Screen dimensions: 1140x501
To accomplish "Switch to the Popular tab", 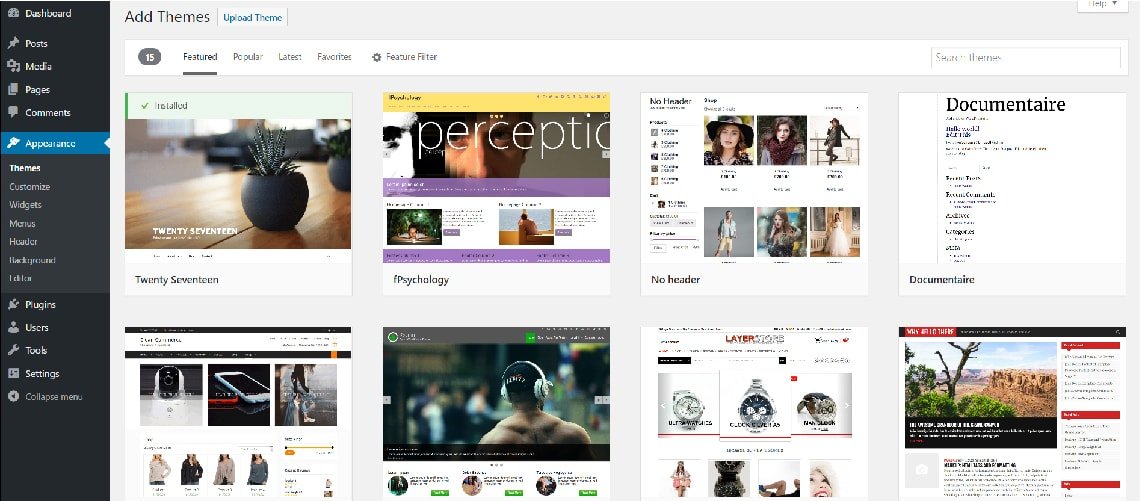I will (248, 57).
